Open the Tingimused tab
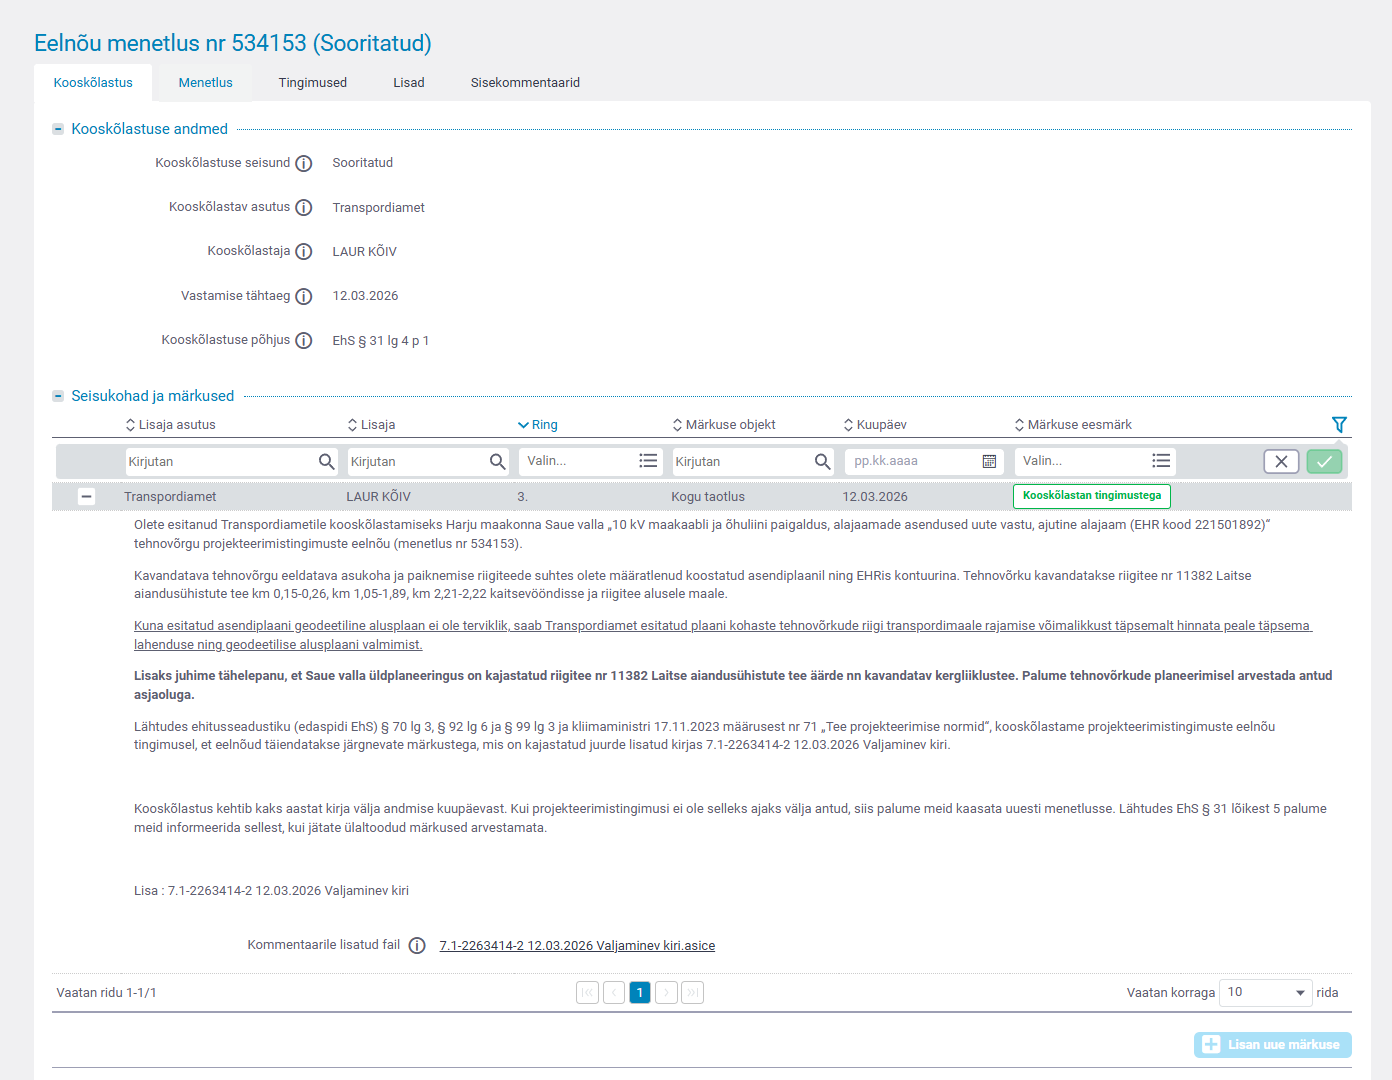This screenshot has width=1392, height=1080. click(x=312, y=83)
